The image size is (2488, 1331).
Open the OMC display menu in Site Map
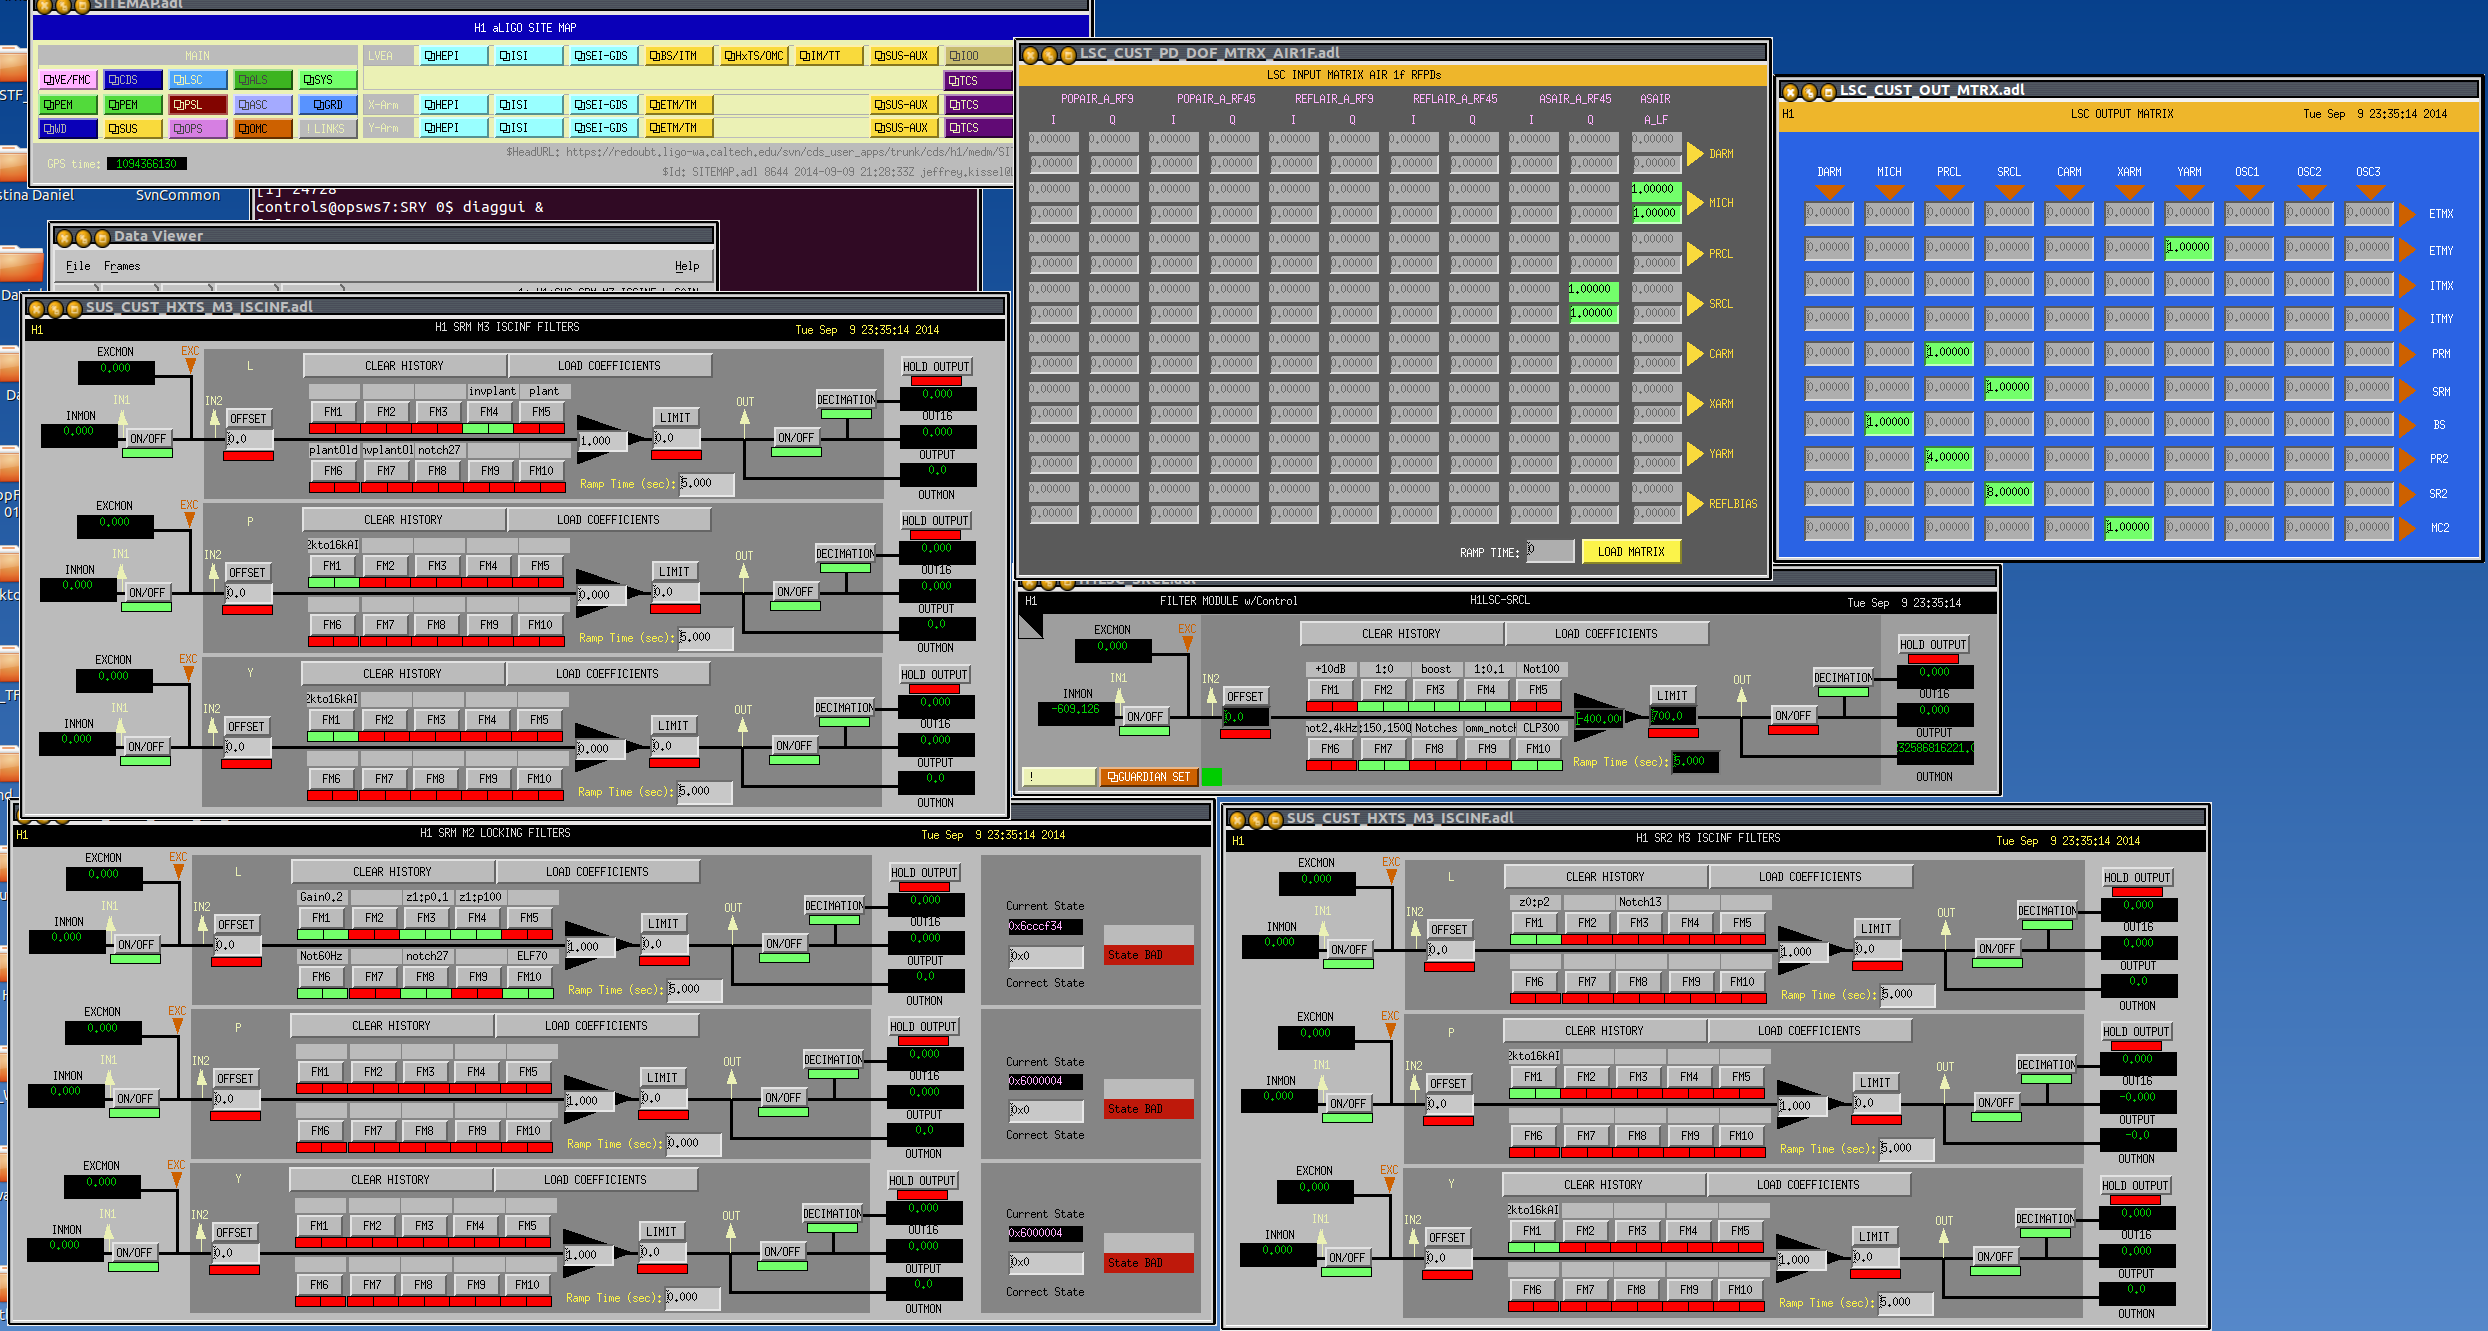(x=264, y=129)
